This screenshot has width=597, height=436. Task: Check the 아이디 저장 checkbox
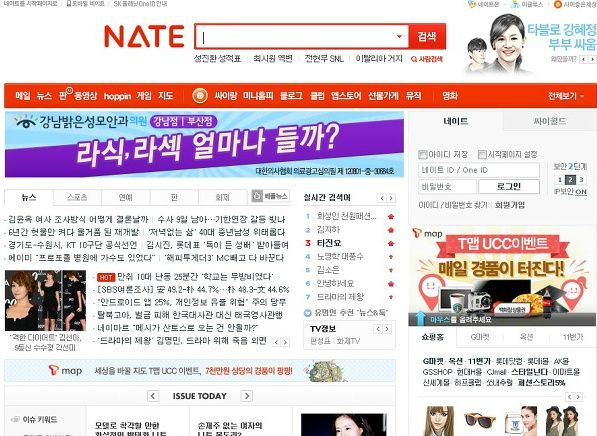tap(422, 155)
